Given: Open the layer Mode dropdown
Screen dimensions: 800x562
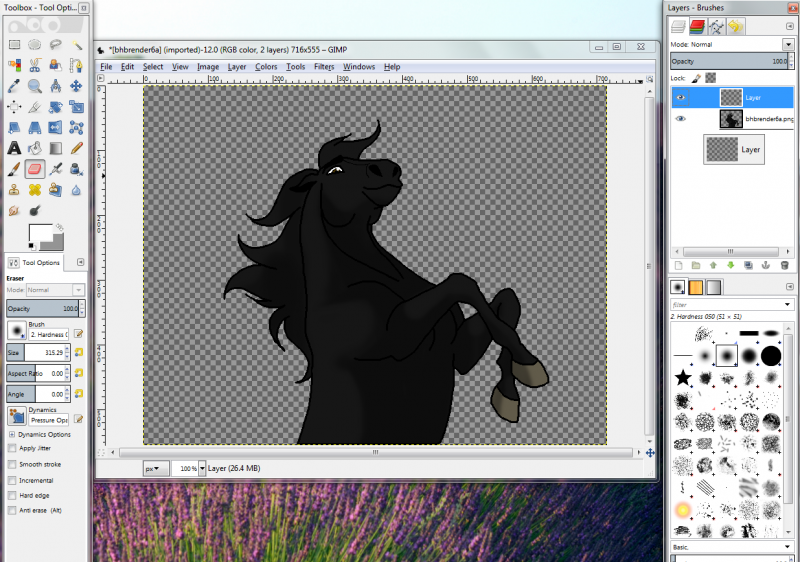Looking at the screenshot, I should click(x=788, y=44).
